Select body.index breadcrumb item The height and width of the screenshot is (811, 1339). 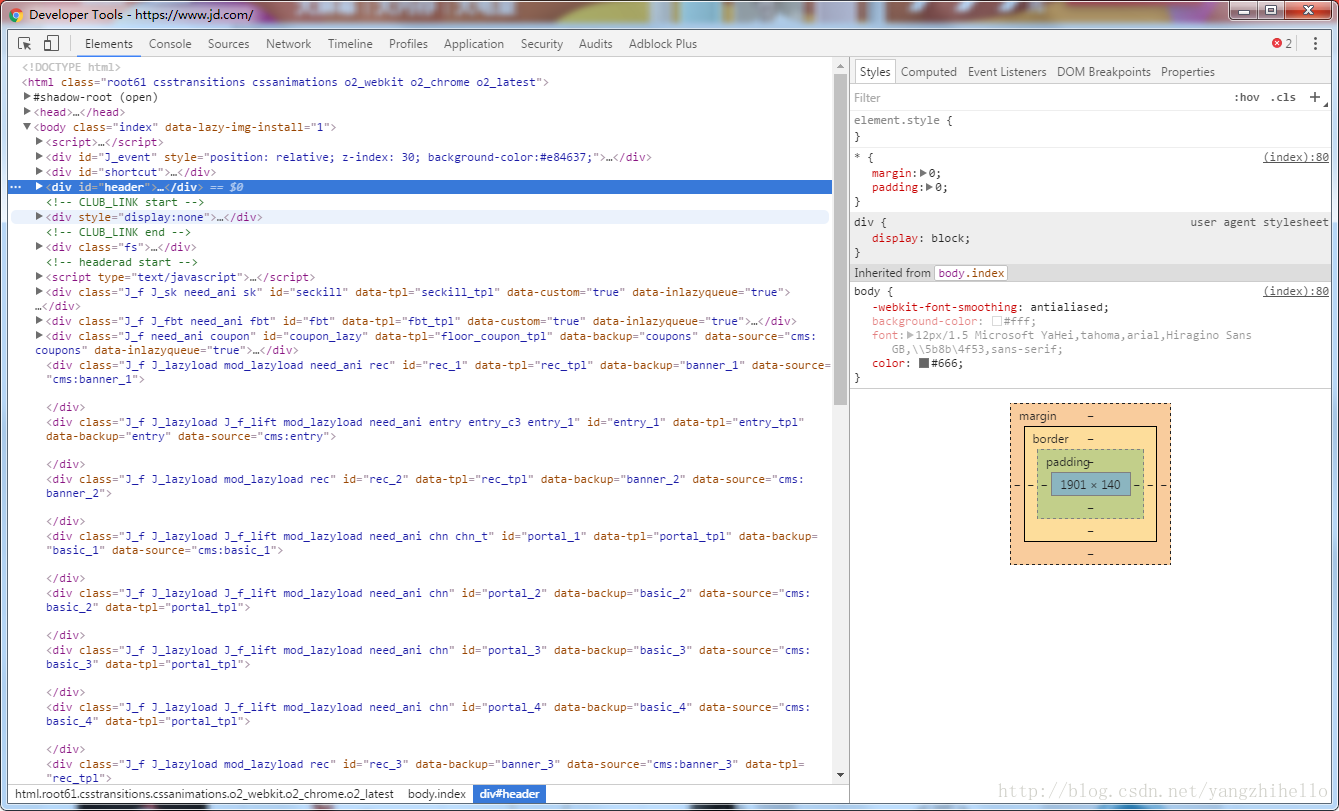tap(437, 794)
